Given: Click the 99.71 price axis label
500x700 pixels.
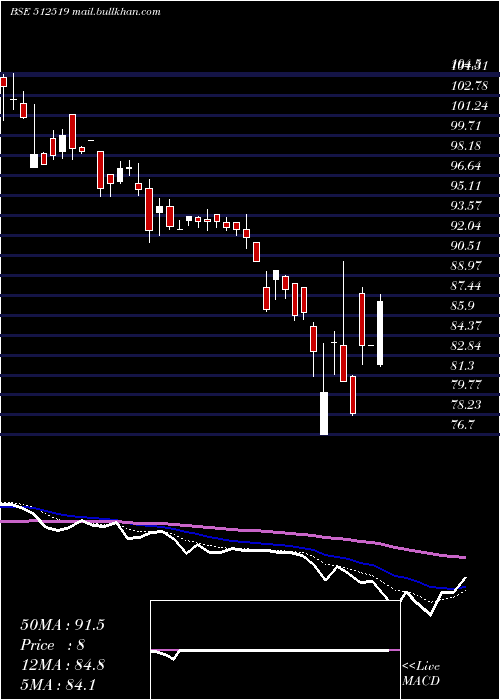Looking at the screenshot, I should point(467,125).
